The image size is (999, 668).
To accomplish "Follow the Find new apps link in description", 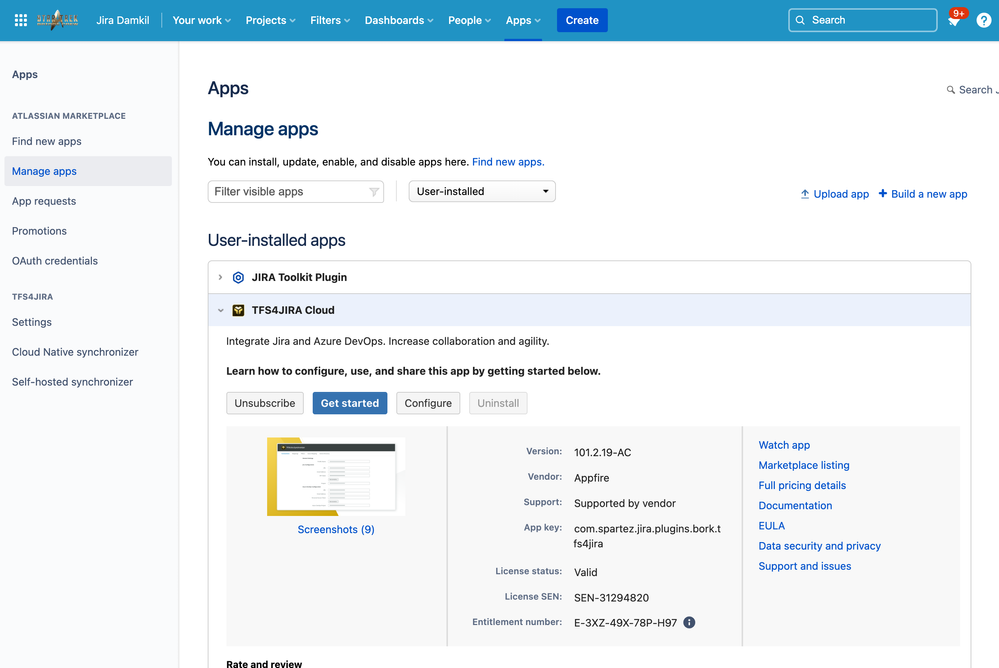I will 508,162.
